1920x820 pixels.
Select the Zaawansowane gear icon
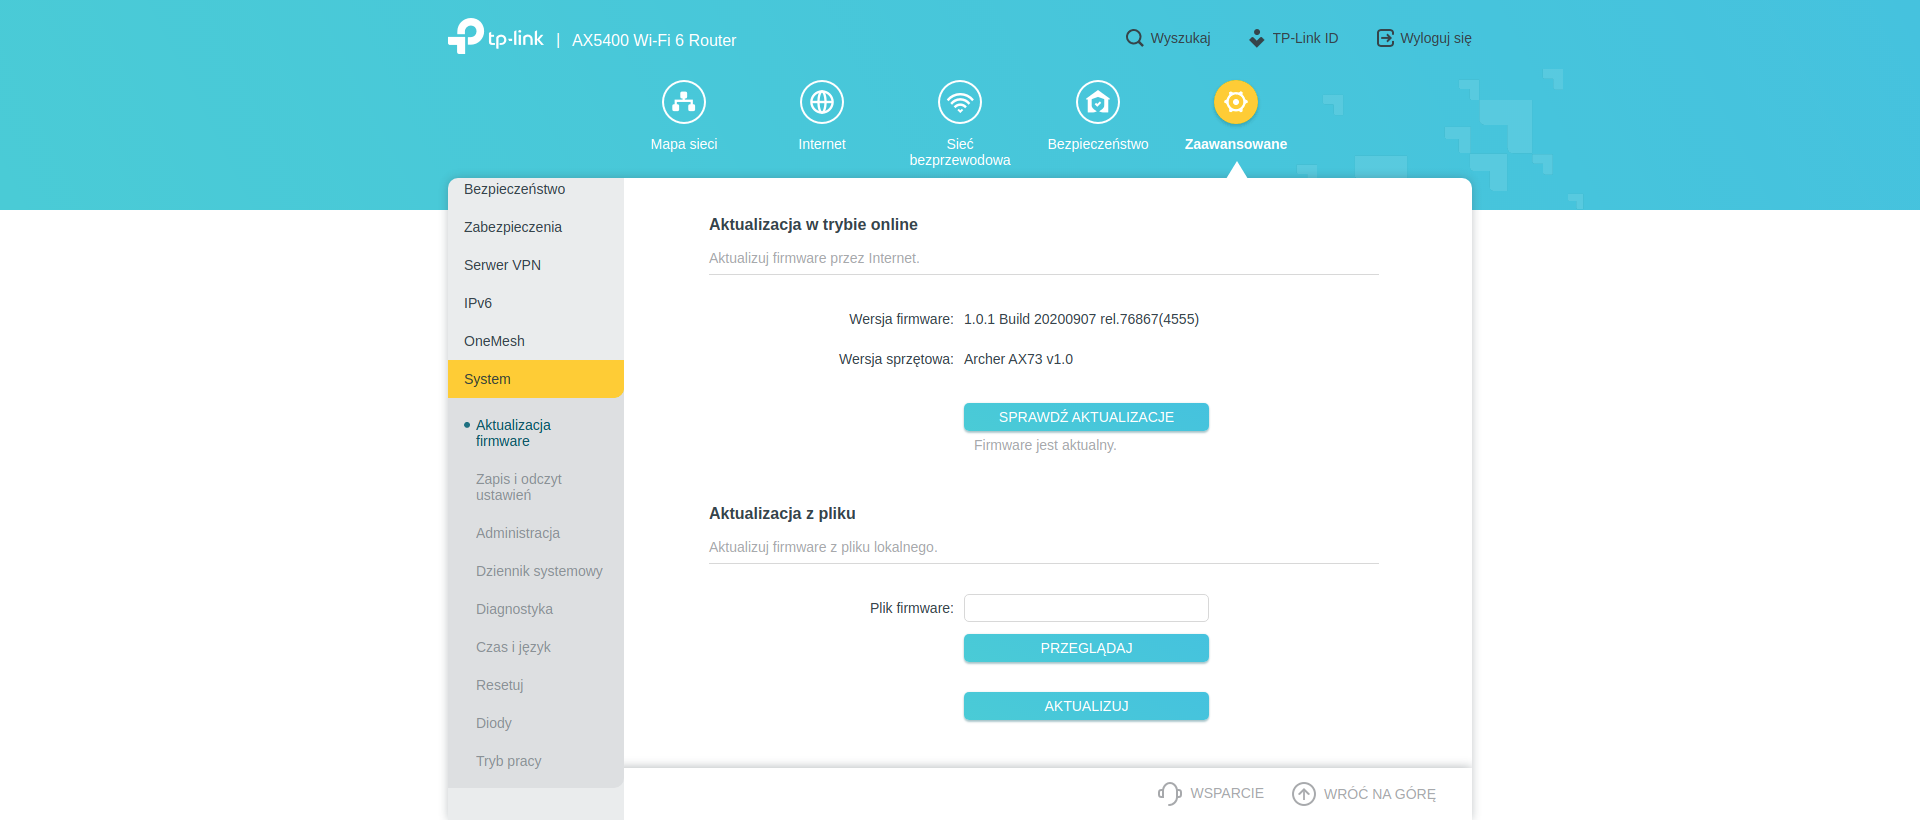pos(1236,102)
